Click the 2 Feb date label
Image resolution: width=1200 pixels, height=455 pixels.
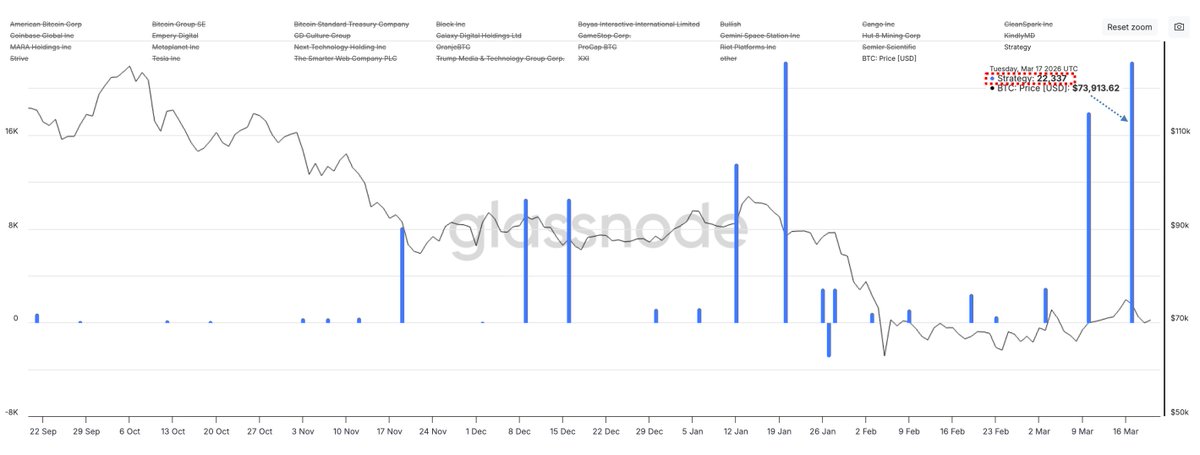(866, 432)
